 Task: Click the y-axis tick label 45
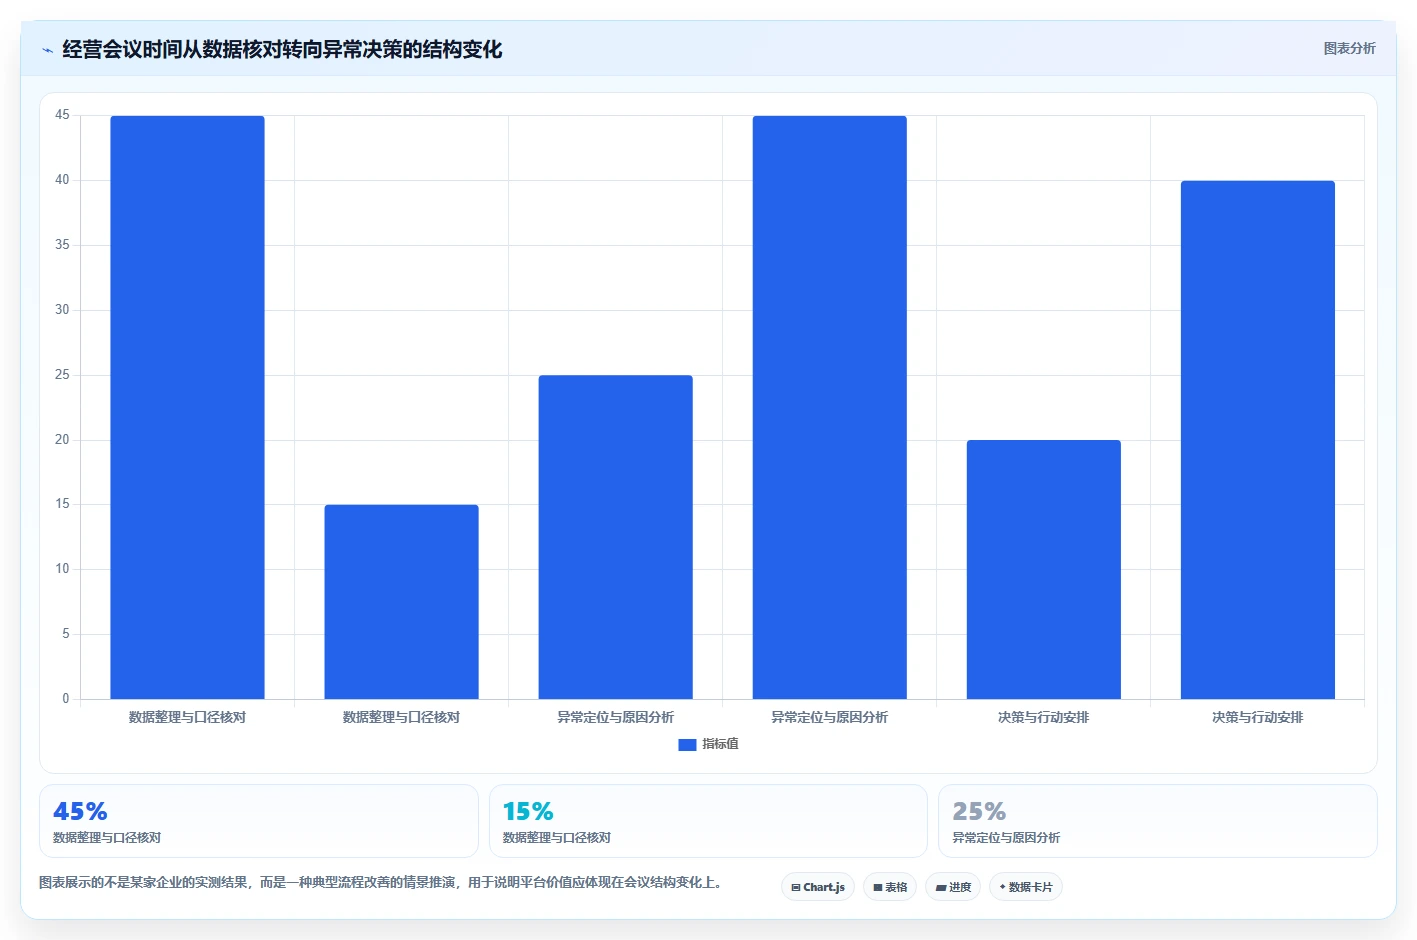tap(62, 115)
